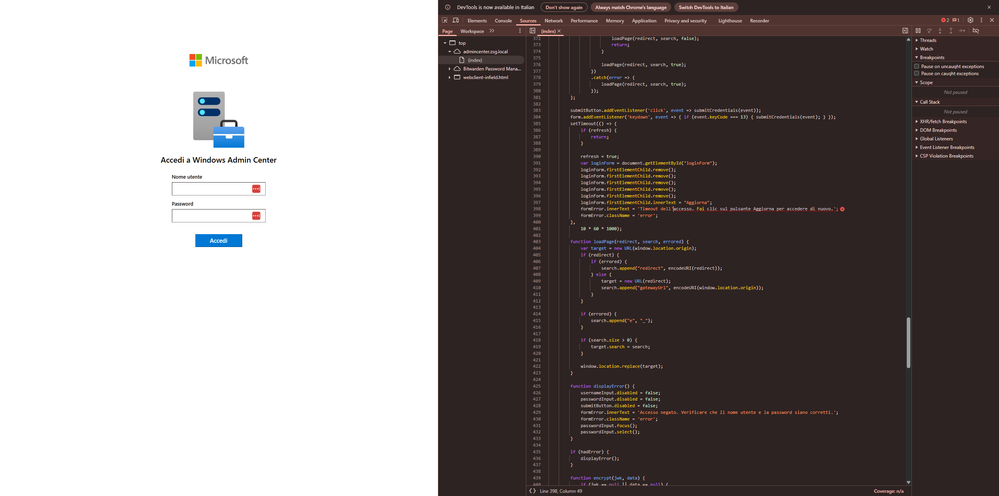The height and width of the screenshot is (496, 999).
Task: Click the step over function icon
Action: (x=929, y=31)
